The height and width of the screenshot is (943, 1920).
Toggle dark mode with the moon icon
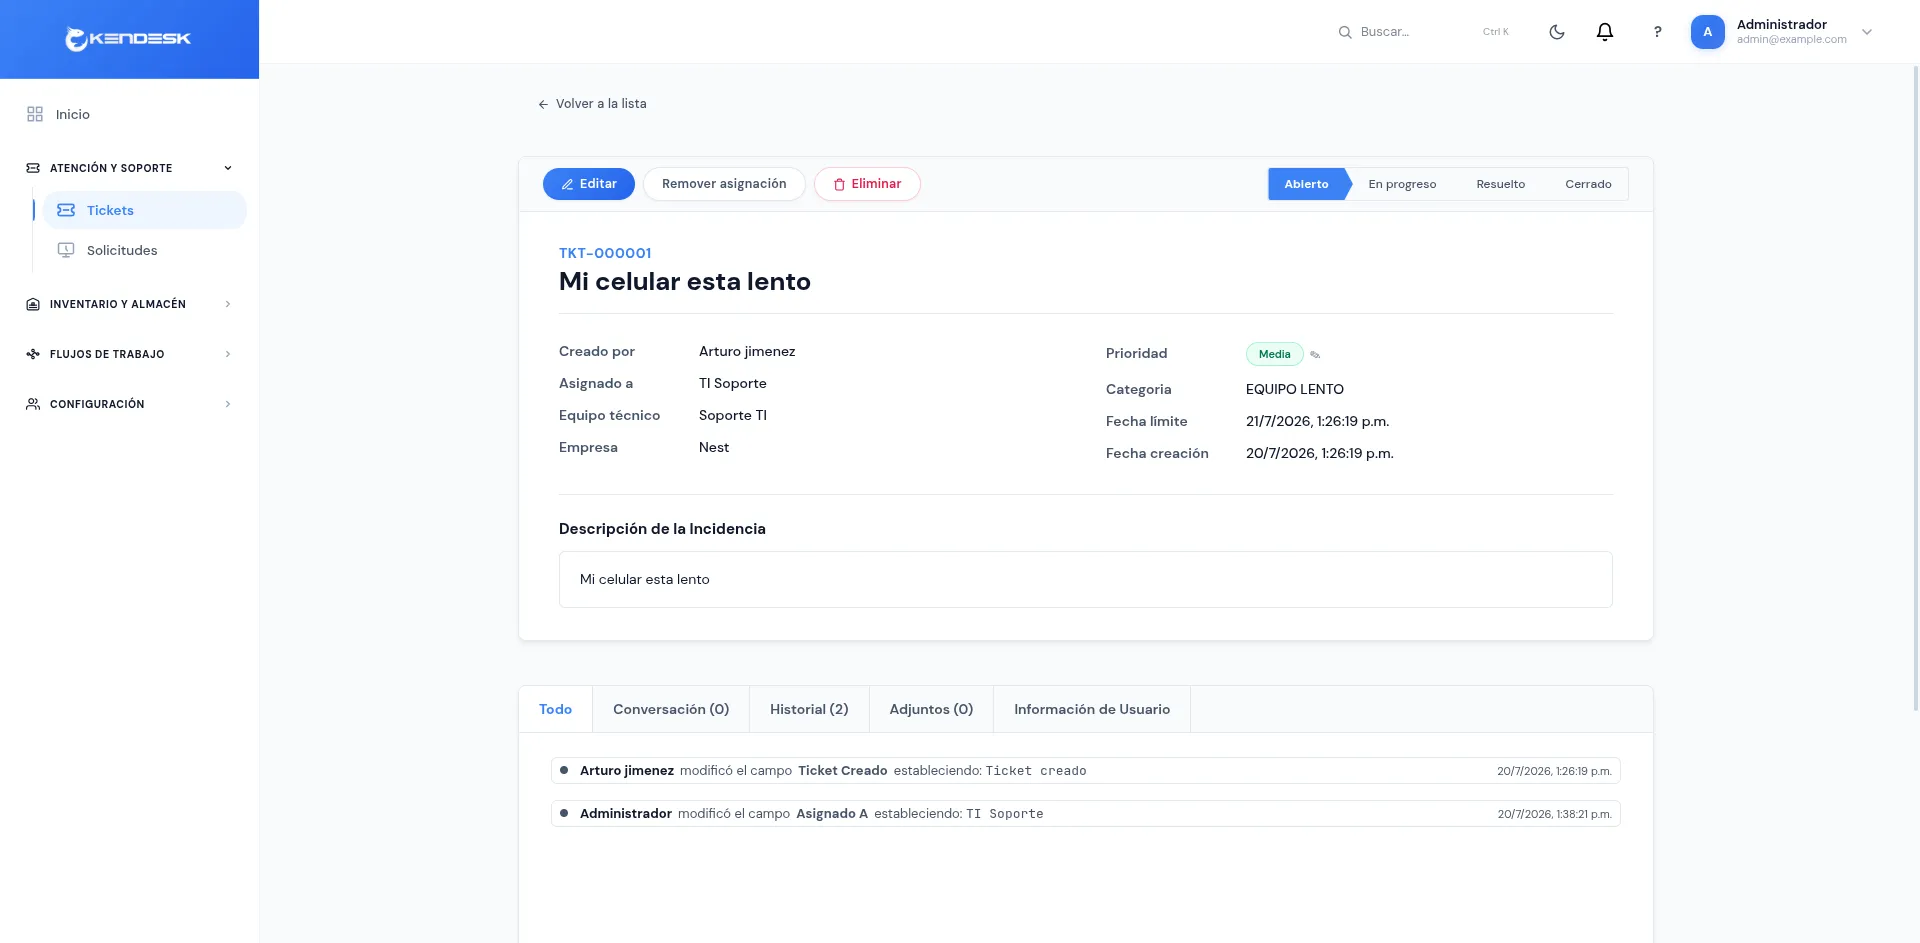point(1557,32)
